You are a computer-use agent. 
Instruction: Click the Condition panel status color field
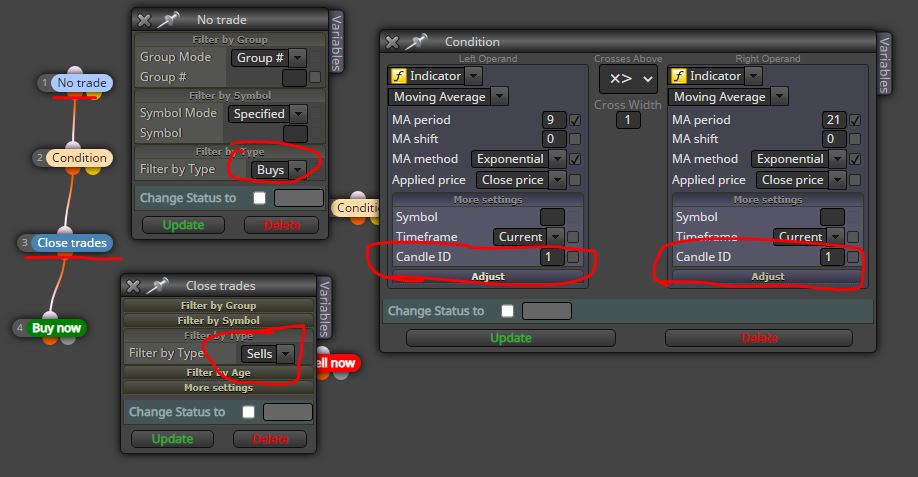point(547,311)
